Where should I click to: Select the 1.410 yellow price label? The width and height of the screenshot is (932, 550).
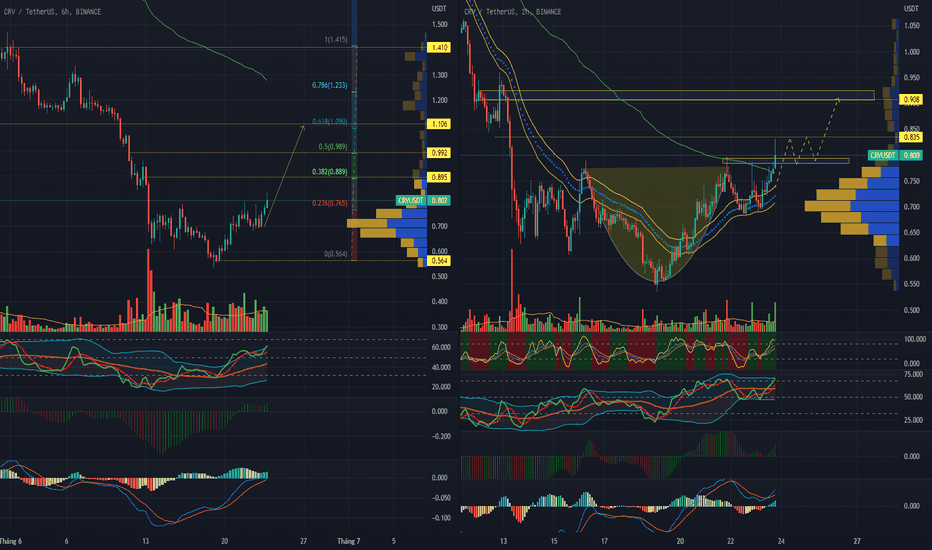pos(439,48)
